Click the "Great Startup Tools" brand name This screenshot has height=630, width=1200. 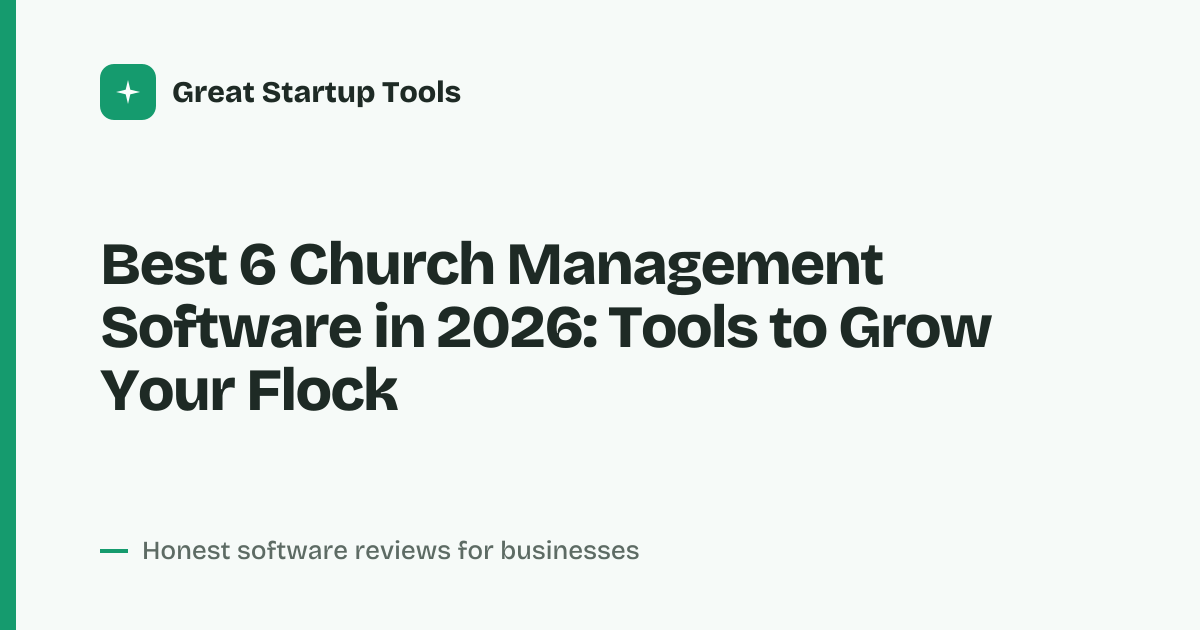click(316, 93)
